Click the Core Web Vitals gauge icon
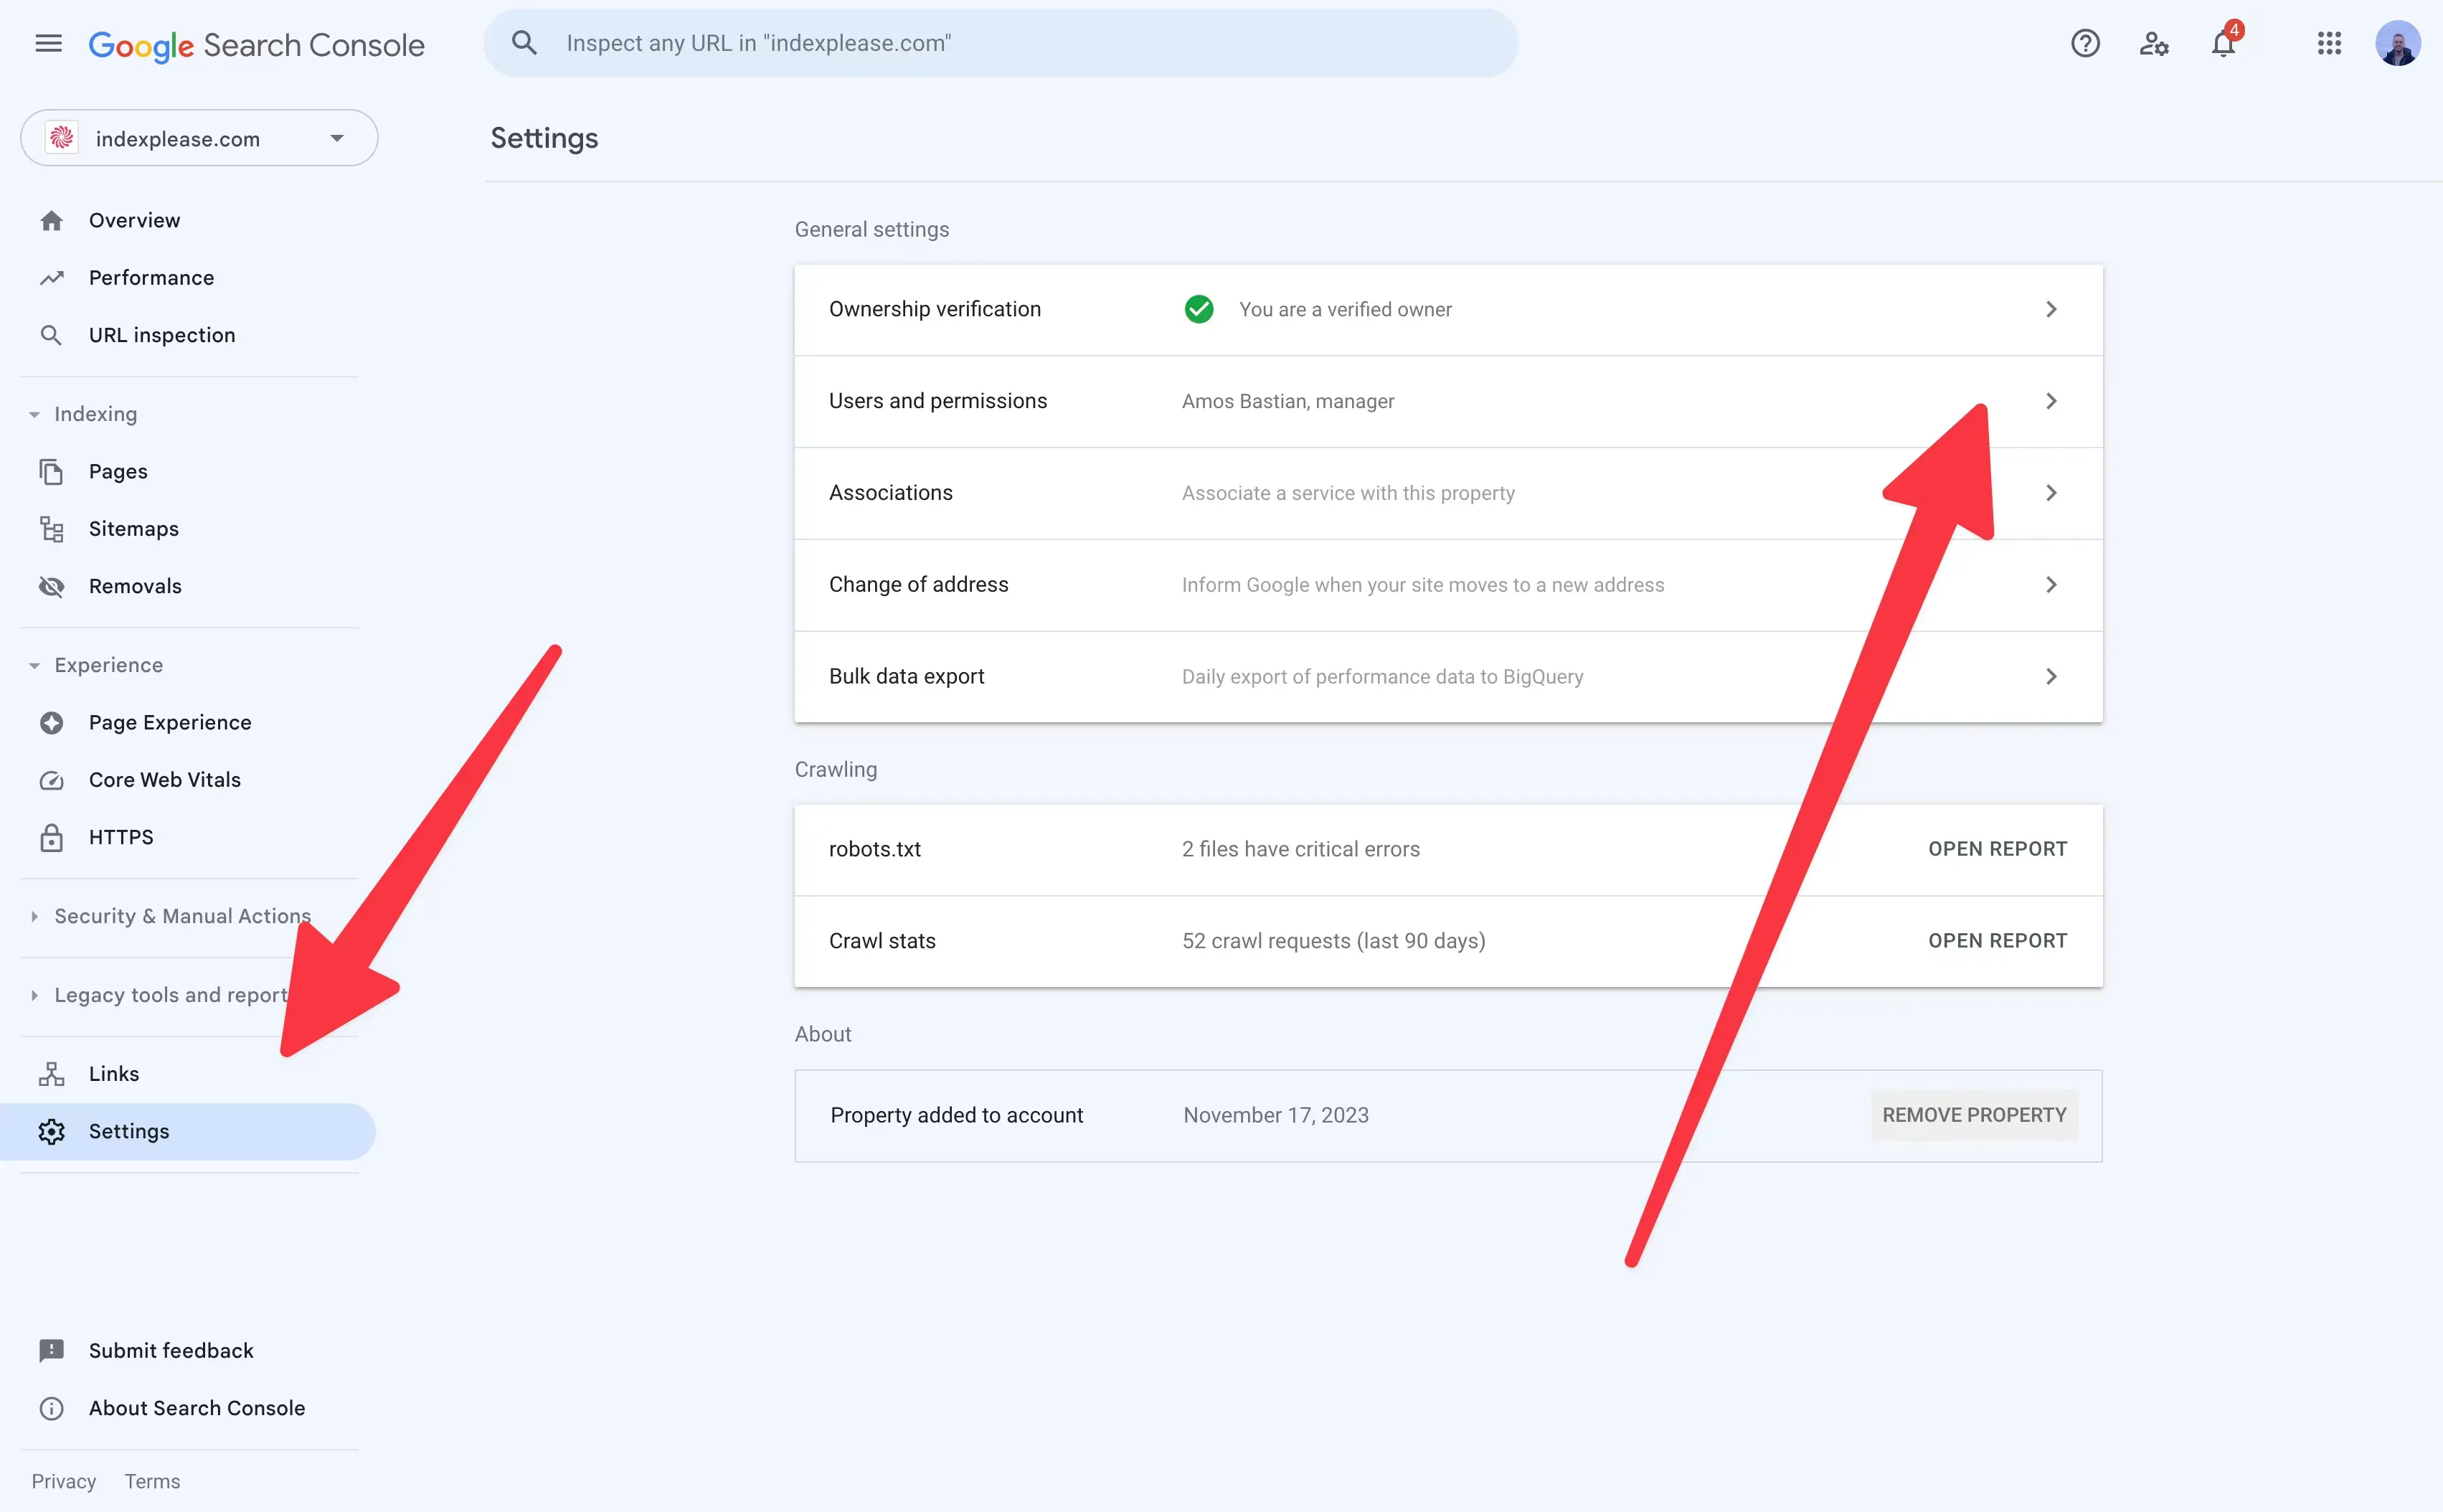This screenshot has width=2443, height=1512. tap(51, 780)
